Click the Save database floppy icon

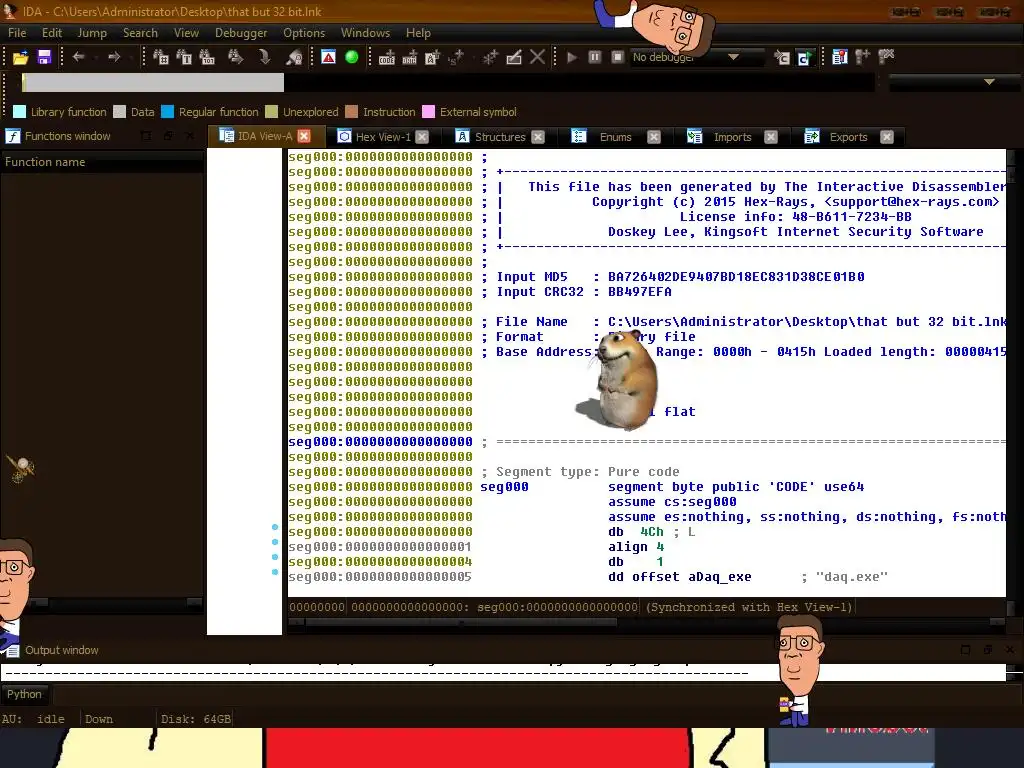(x=44, y=57)
